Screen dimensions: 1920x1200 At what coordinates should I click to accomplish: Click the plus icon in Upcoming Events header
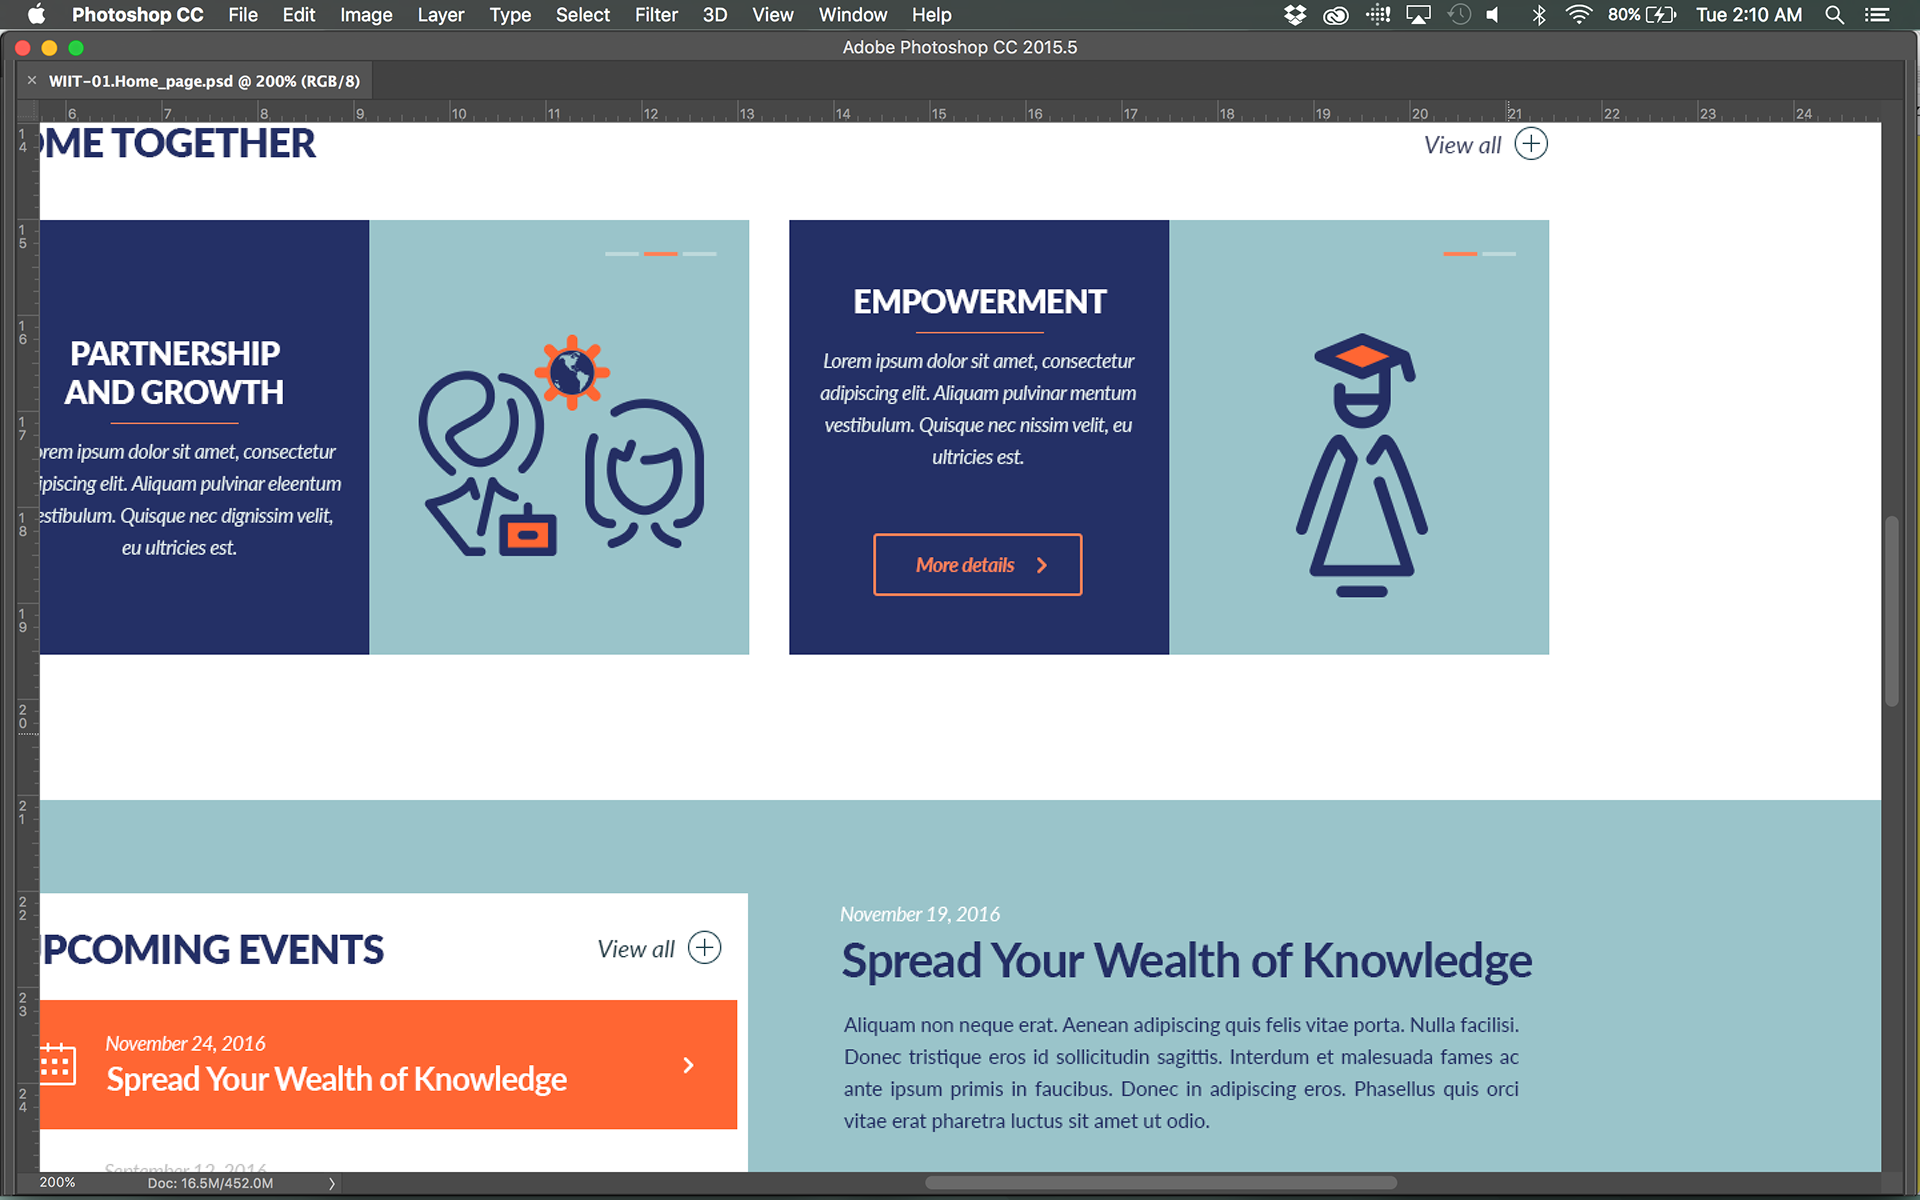[704, 948]
